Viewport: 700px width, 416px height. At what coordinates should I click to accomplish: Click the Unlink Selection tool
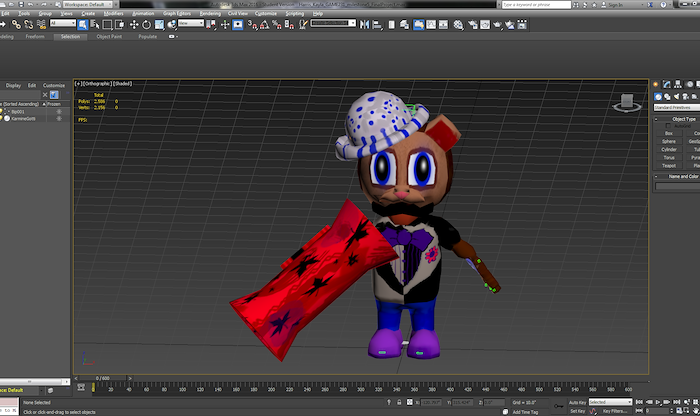coord(29,25)
